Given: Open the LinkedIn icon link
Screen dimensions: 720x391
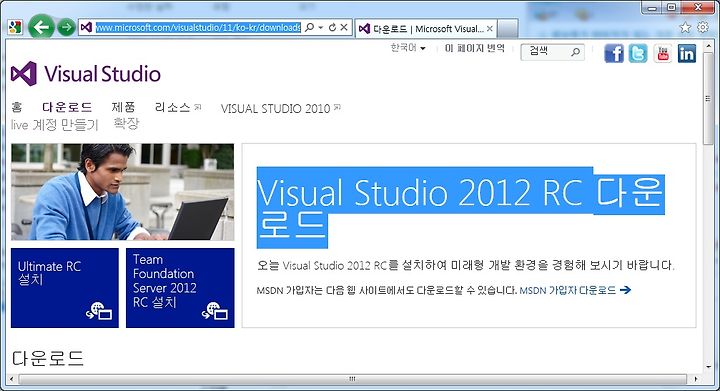Looking at the screenshot, I should click(x=687, y=53).
